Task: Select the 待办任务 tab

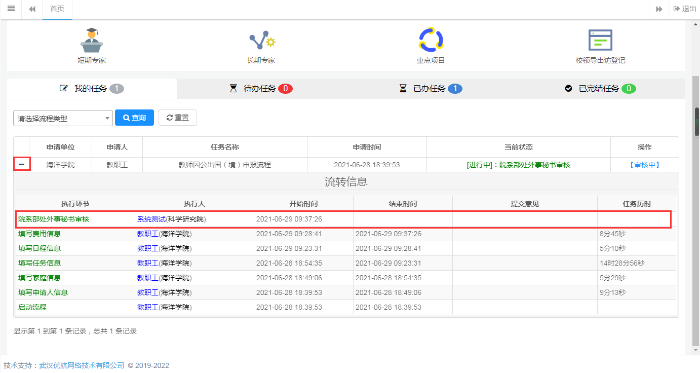Action: point(261,89)
